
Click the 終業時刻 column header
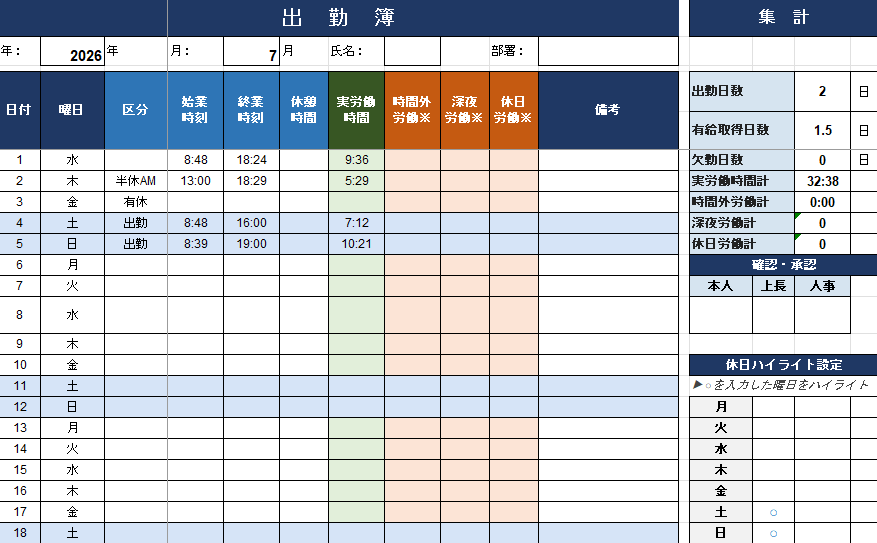point(251,110)
